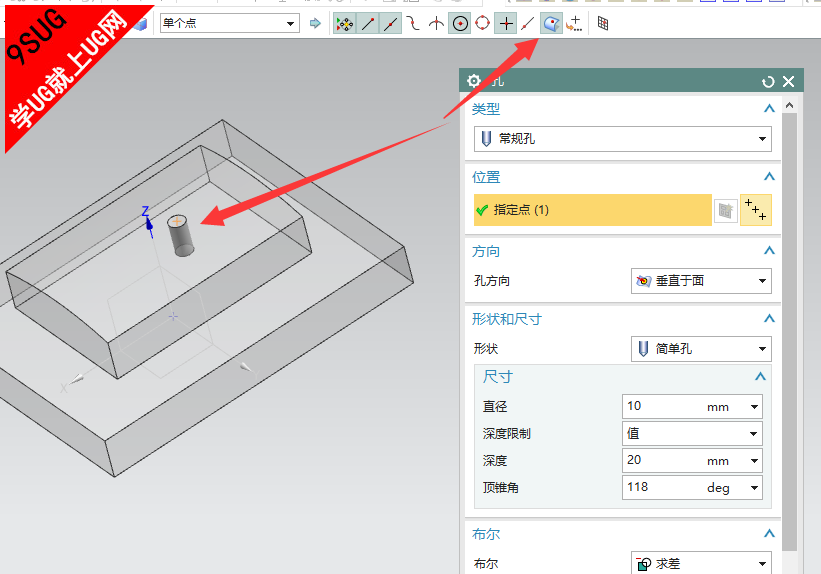821x574 pixels.
Task: Toggle Control Point snap icon
Action: pos(413,24)
